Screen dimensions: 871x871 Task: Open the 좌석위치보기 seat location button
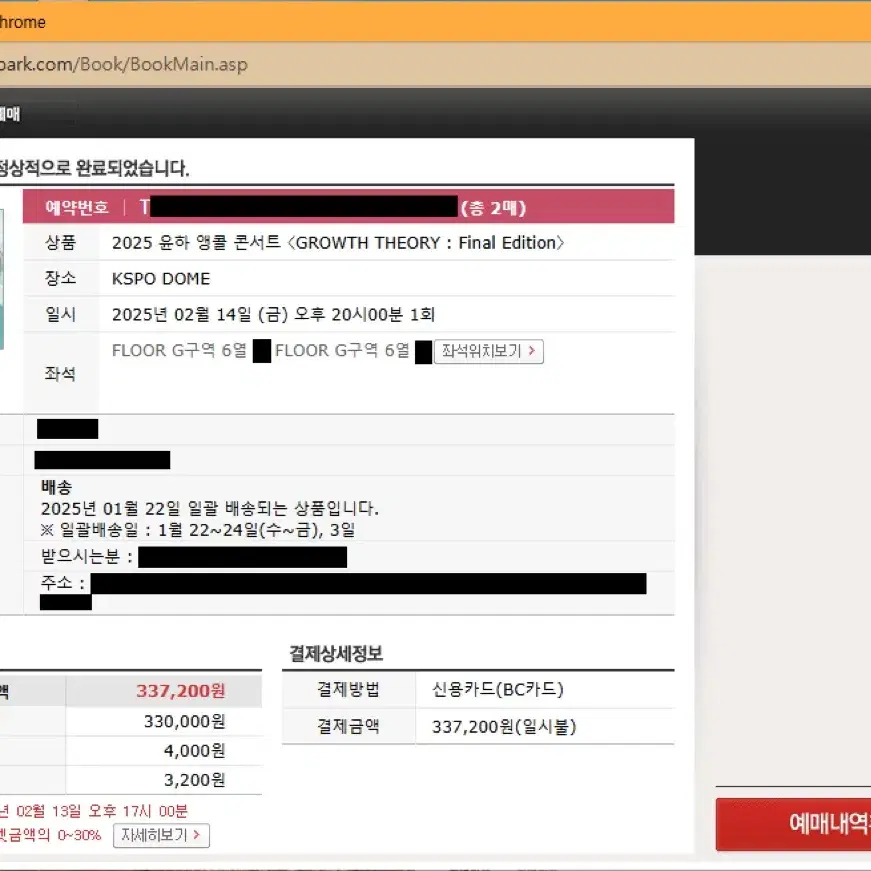[488, 351]
